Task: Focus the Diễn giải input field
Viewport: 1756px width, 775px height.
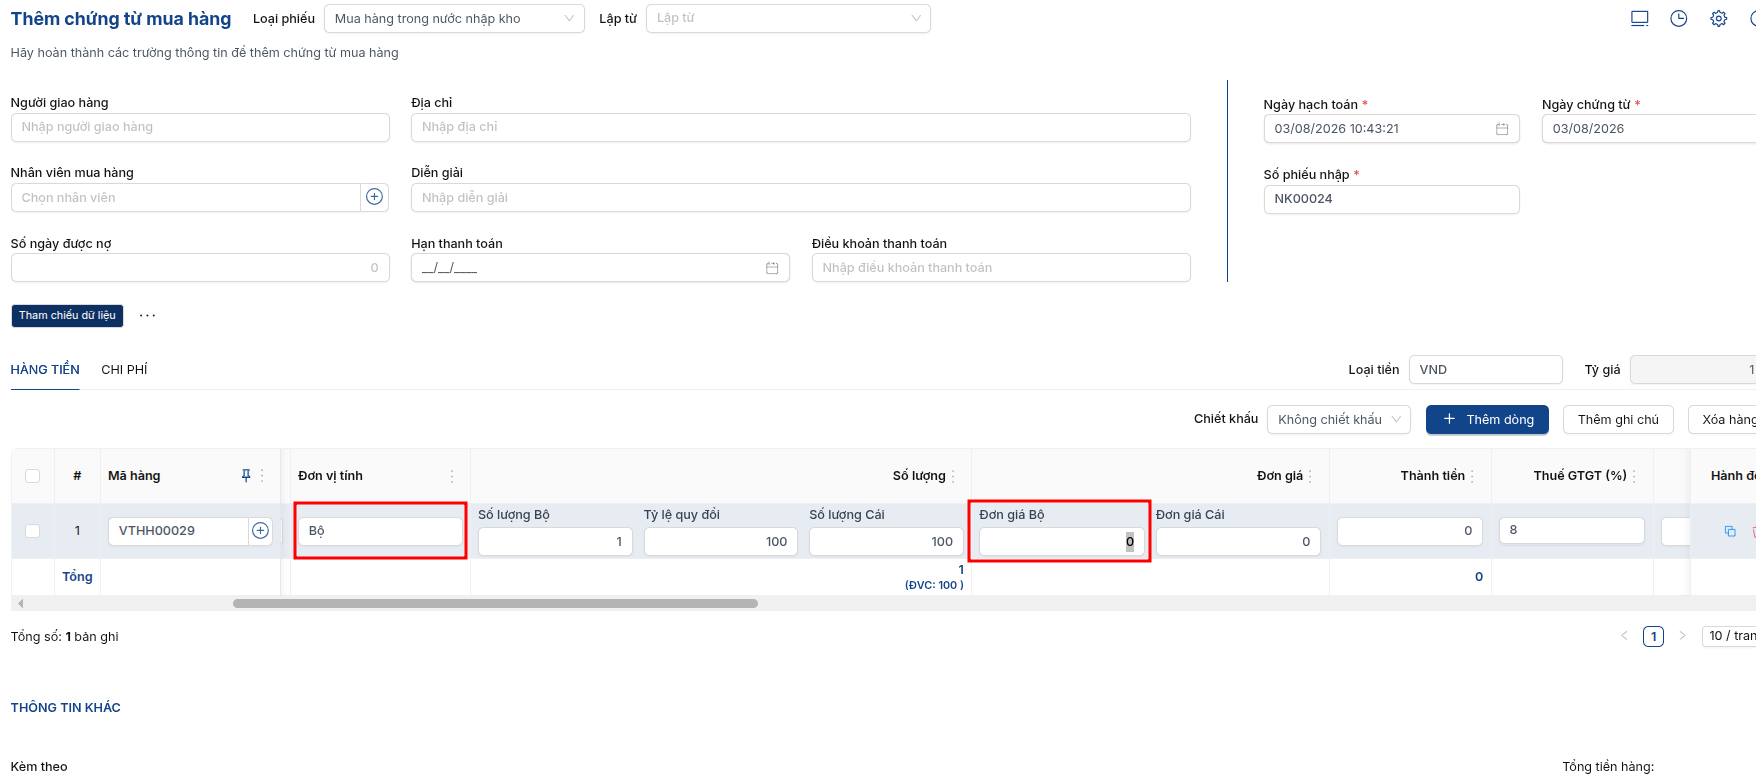Action: tap(800, 198)
